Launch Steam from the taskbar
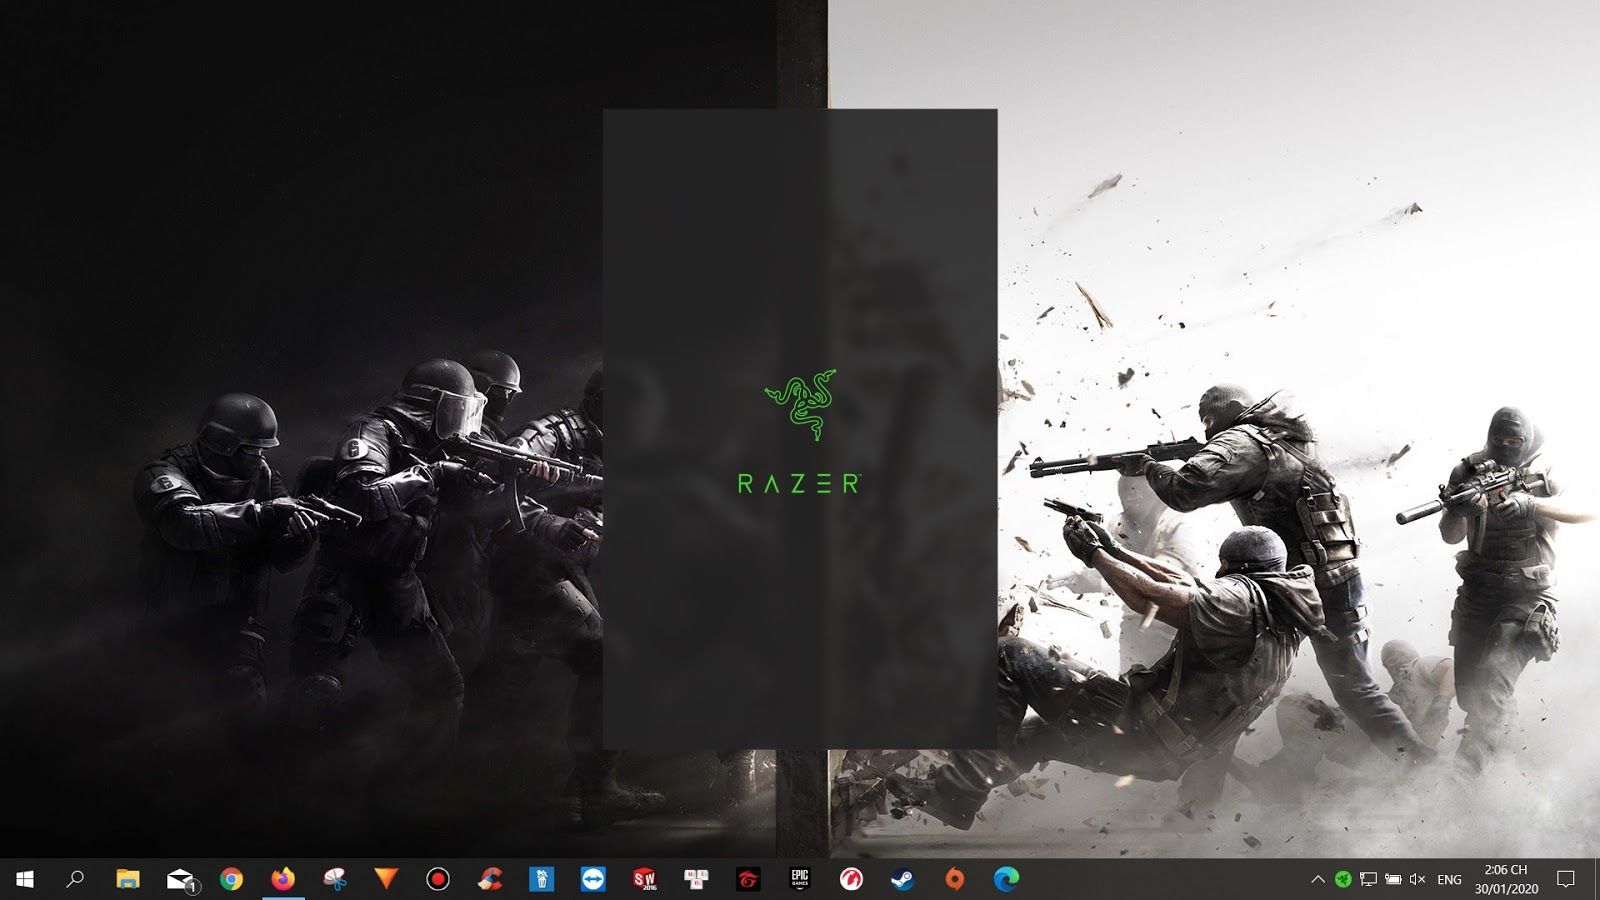This screenshot has height=900, width=1600. [905, 881]
